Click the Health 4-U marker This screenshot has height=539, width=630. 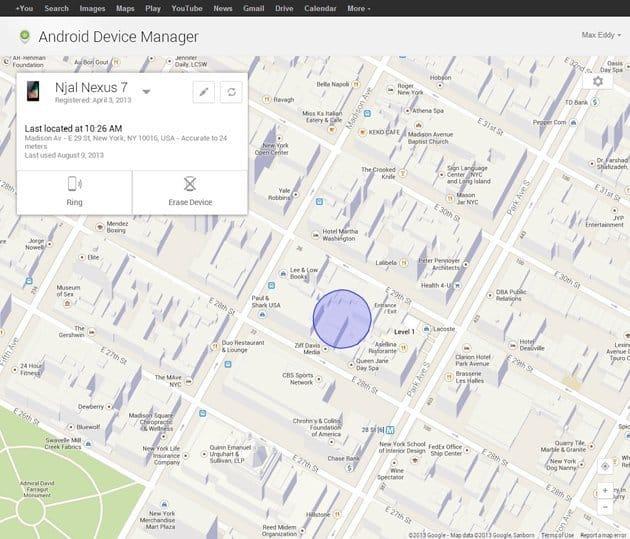(x=458, y=286)
